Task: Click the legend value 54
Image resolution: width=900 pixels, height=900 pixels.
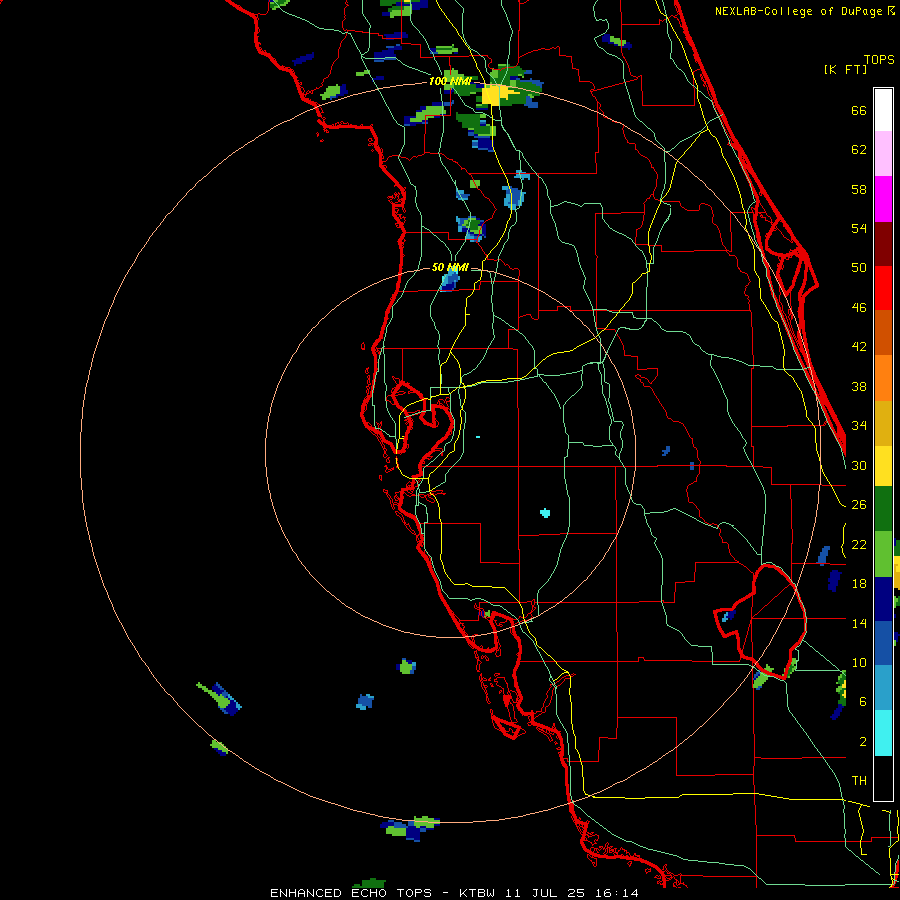Action: pos(859,228)
